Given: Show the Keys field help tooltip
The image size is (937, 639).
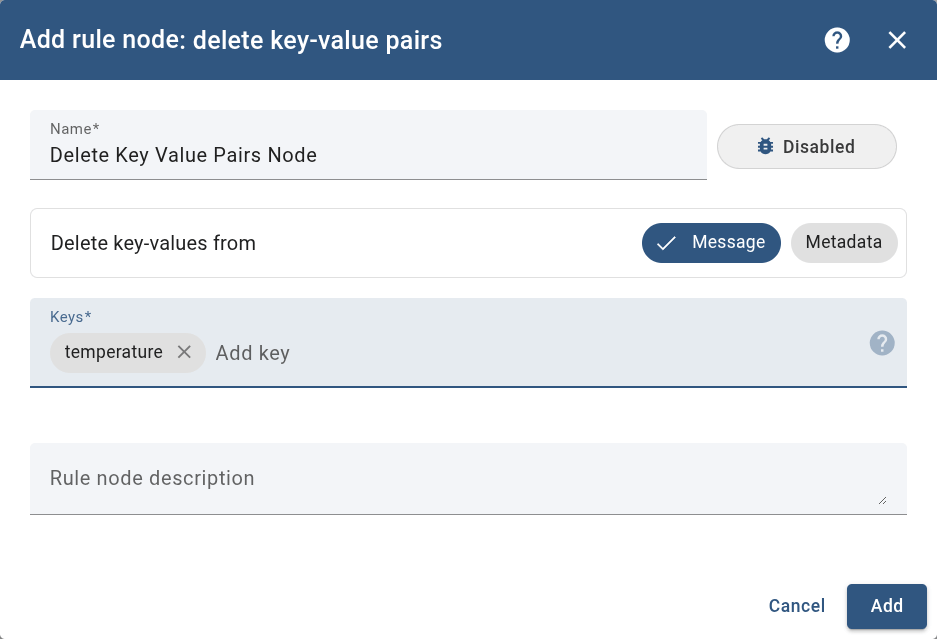Looking at the screenshot, I should [x=881, y=343].
